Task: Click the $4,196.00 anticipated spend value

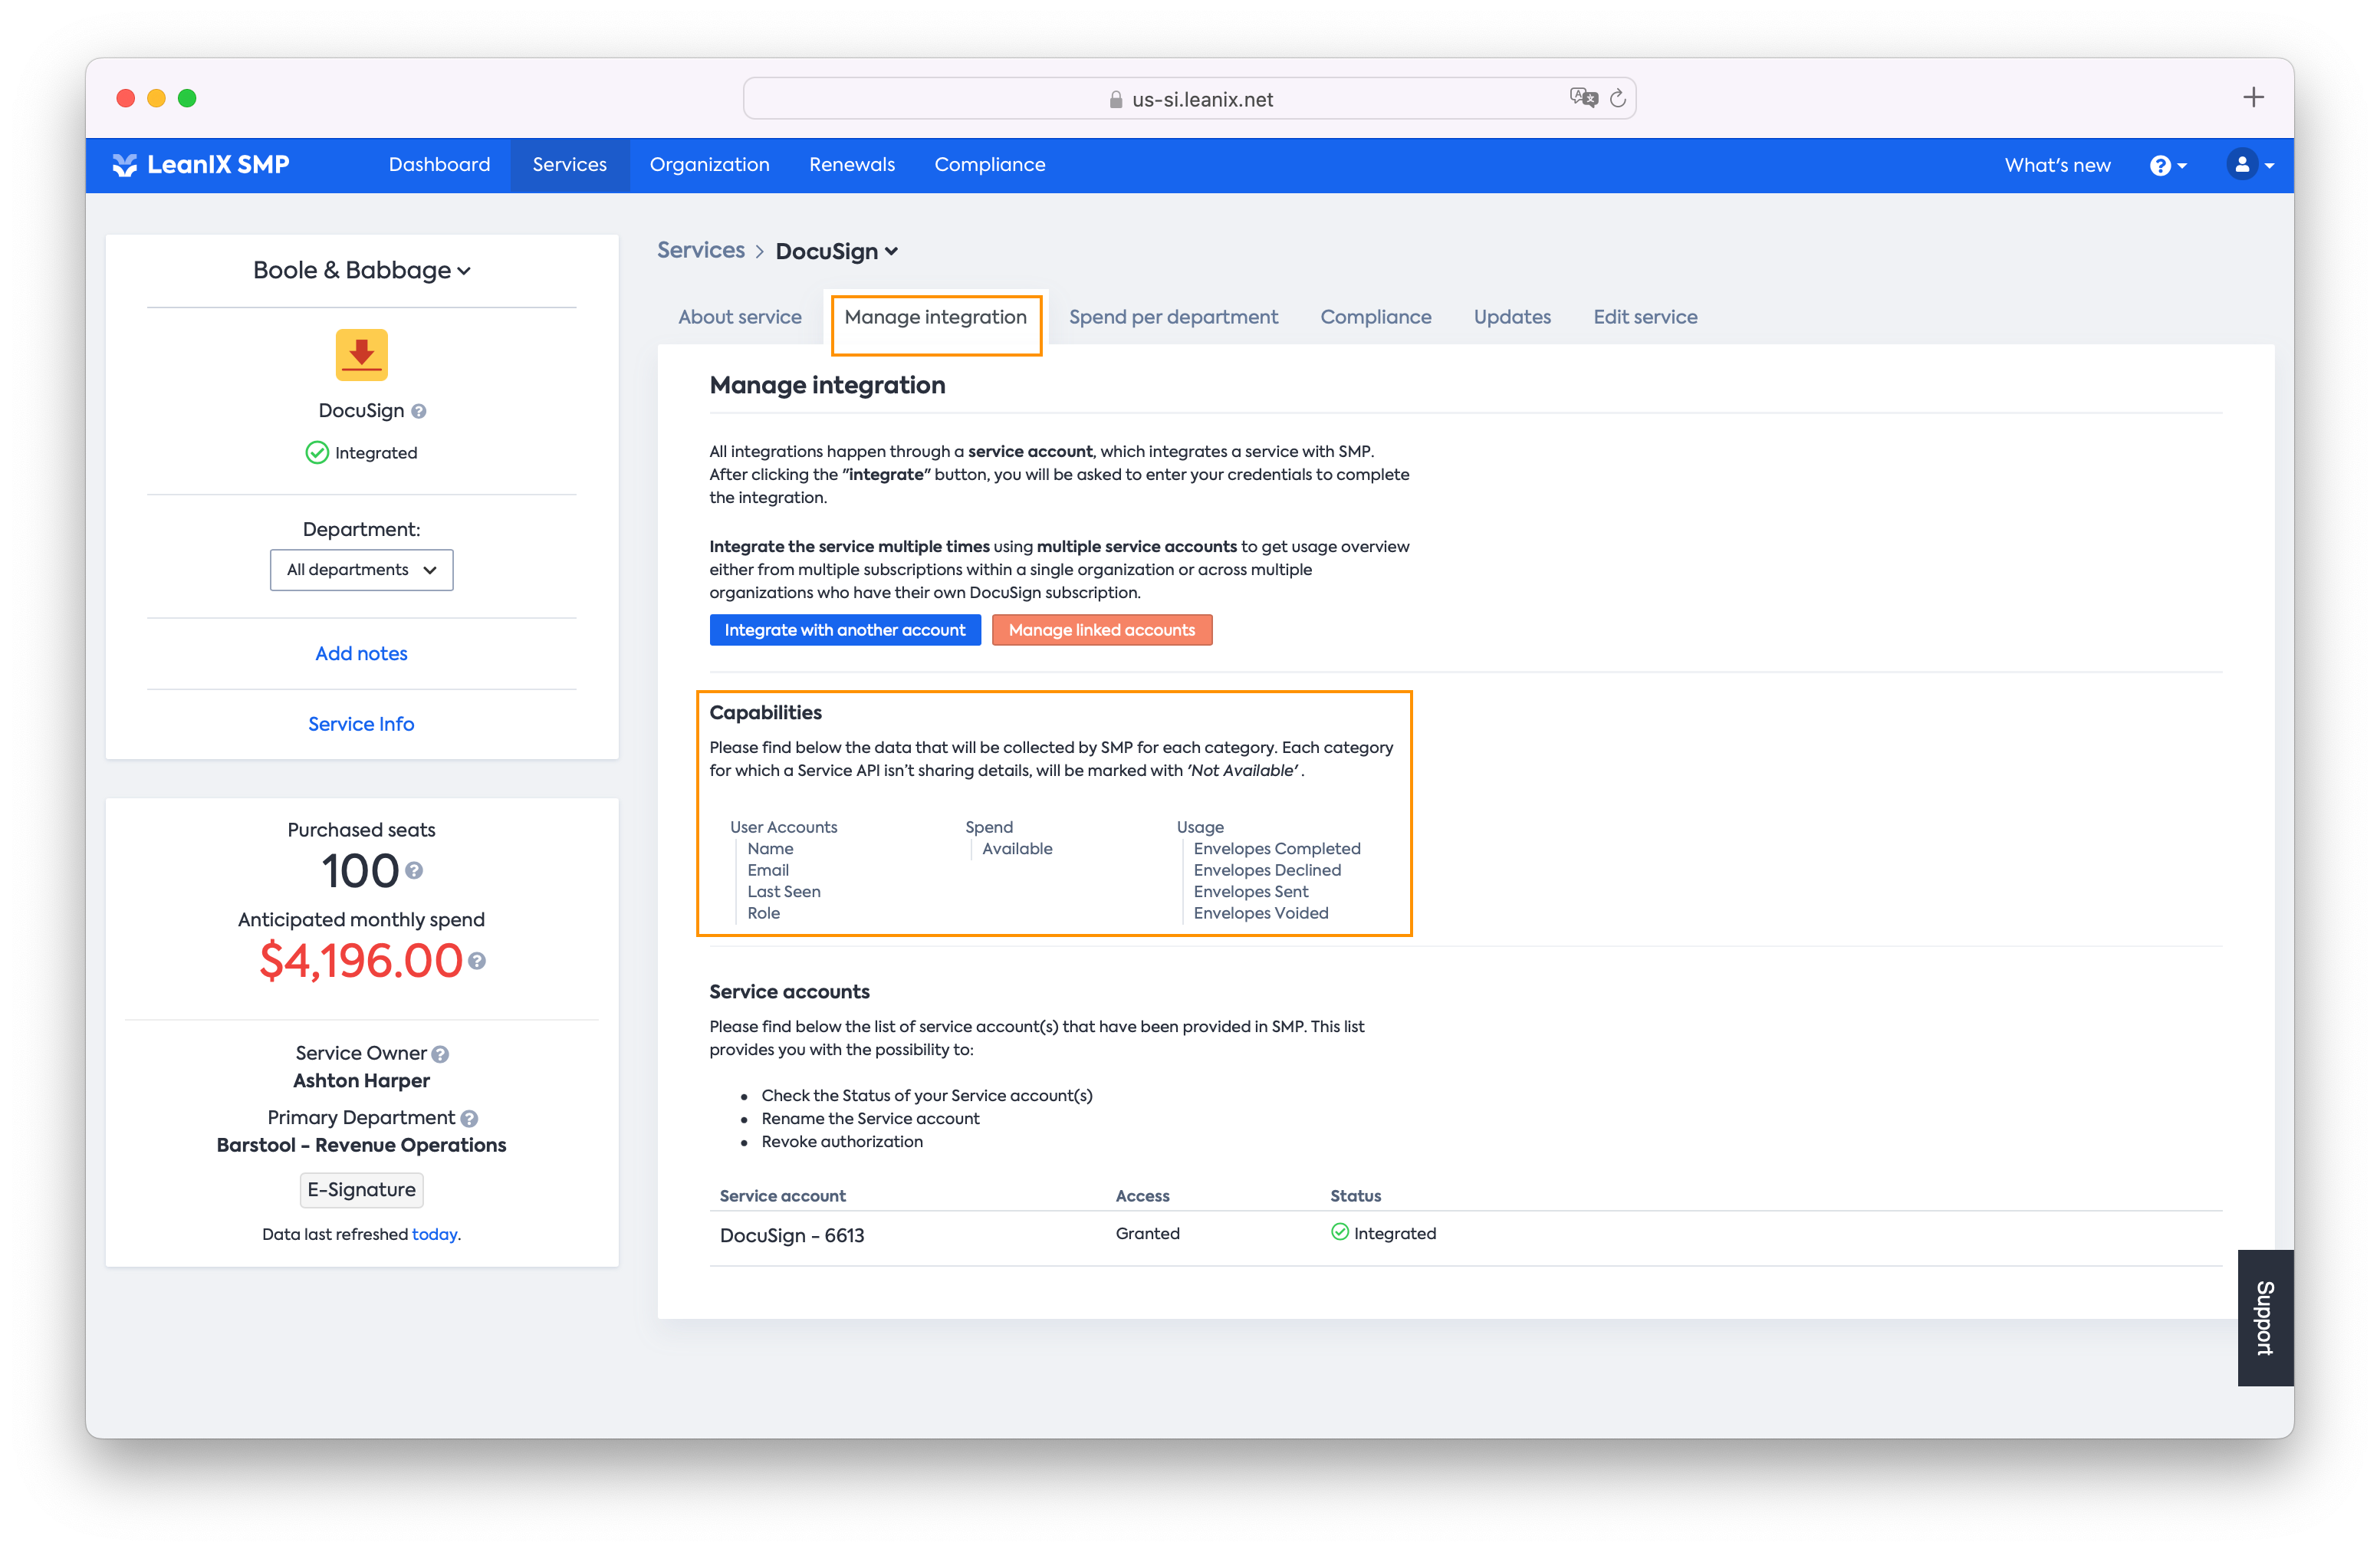Action: [361, 961]
